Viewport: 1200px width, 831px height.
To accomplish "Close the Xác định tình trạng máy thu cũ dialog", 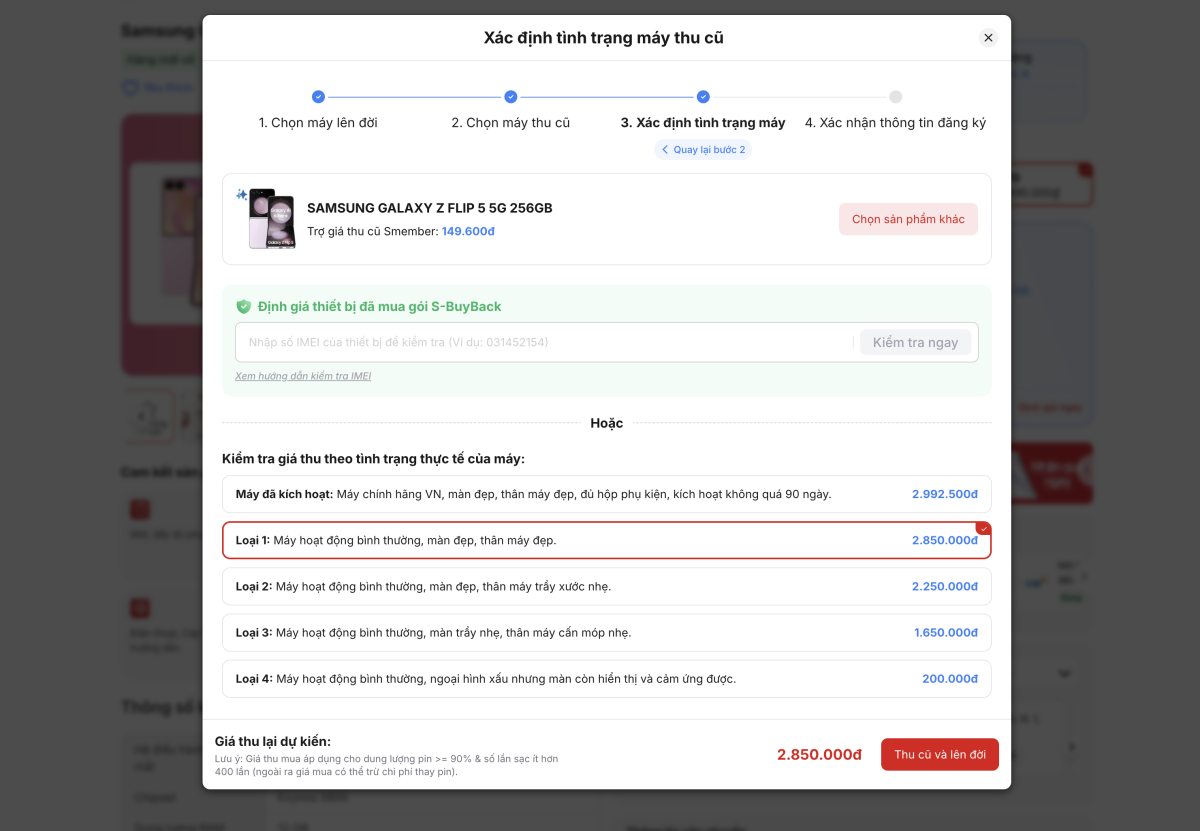I will click(x=988, y=38).
